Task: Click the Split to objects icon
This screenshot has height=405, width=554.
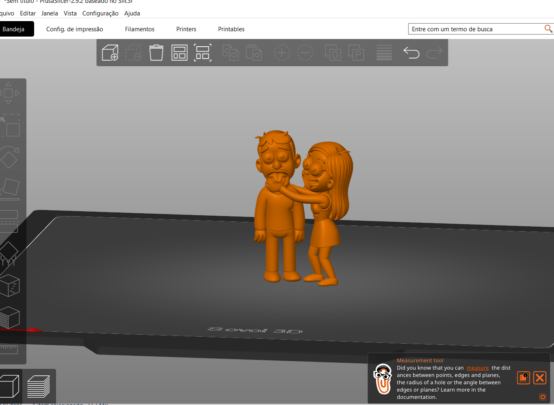Action: pyautogui.click(x=333, y=53)
